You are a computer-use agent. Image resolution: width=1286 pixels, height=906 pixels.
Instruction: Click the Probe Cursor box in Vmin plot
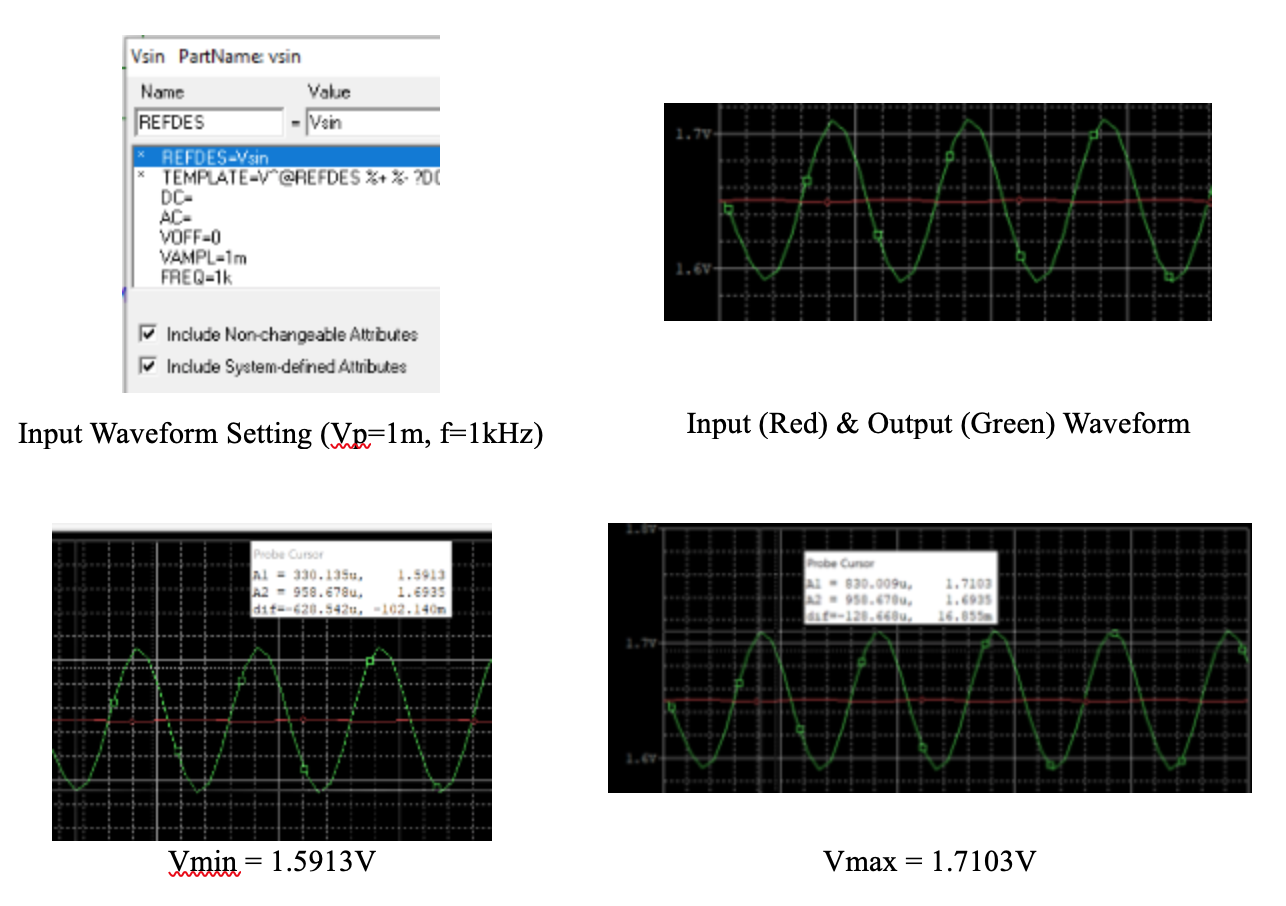click(x=350, y=579)
